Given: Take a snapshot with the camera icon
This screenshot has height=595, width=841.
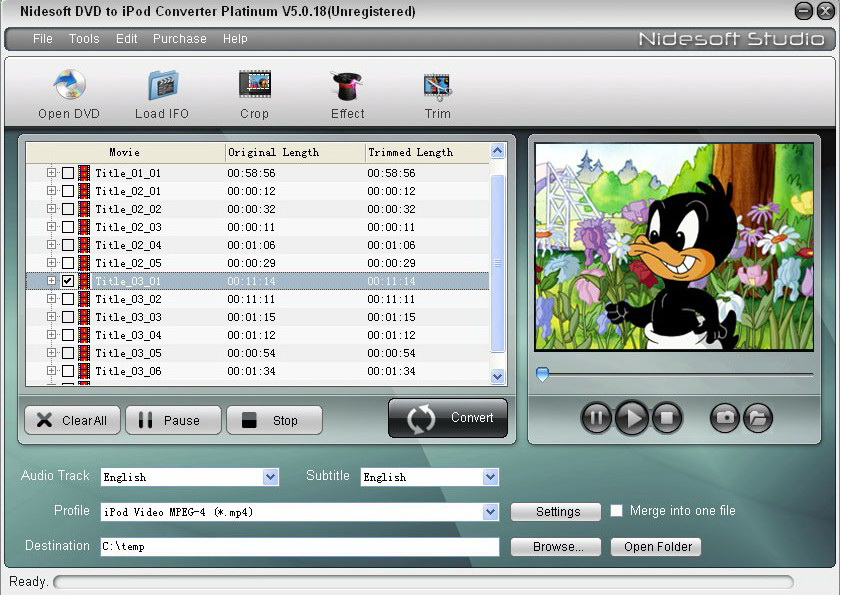Looking at the screenshot, I should click(x=725, y=418).
